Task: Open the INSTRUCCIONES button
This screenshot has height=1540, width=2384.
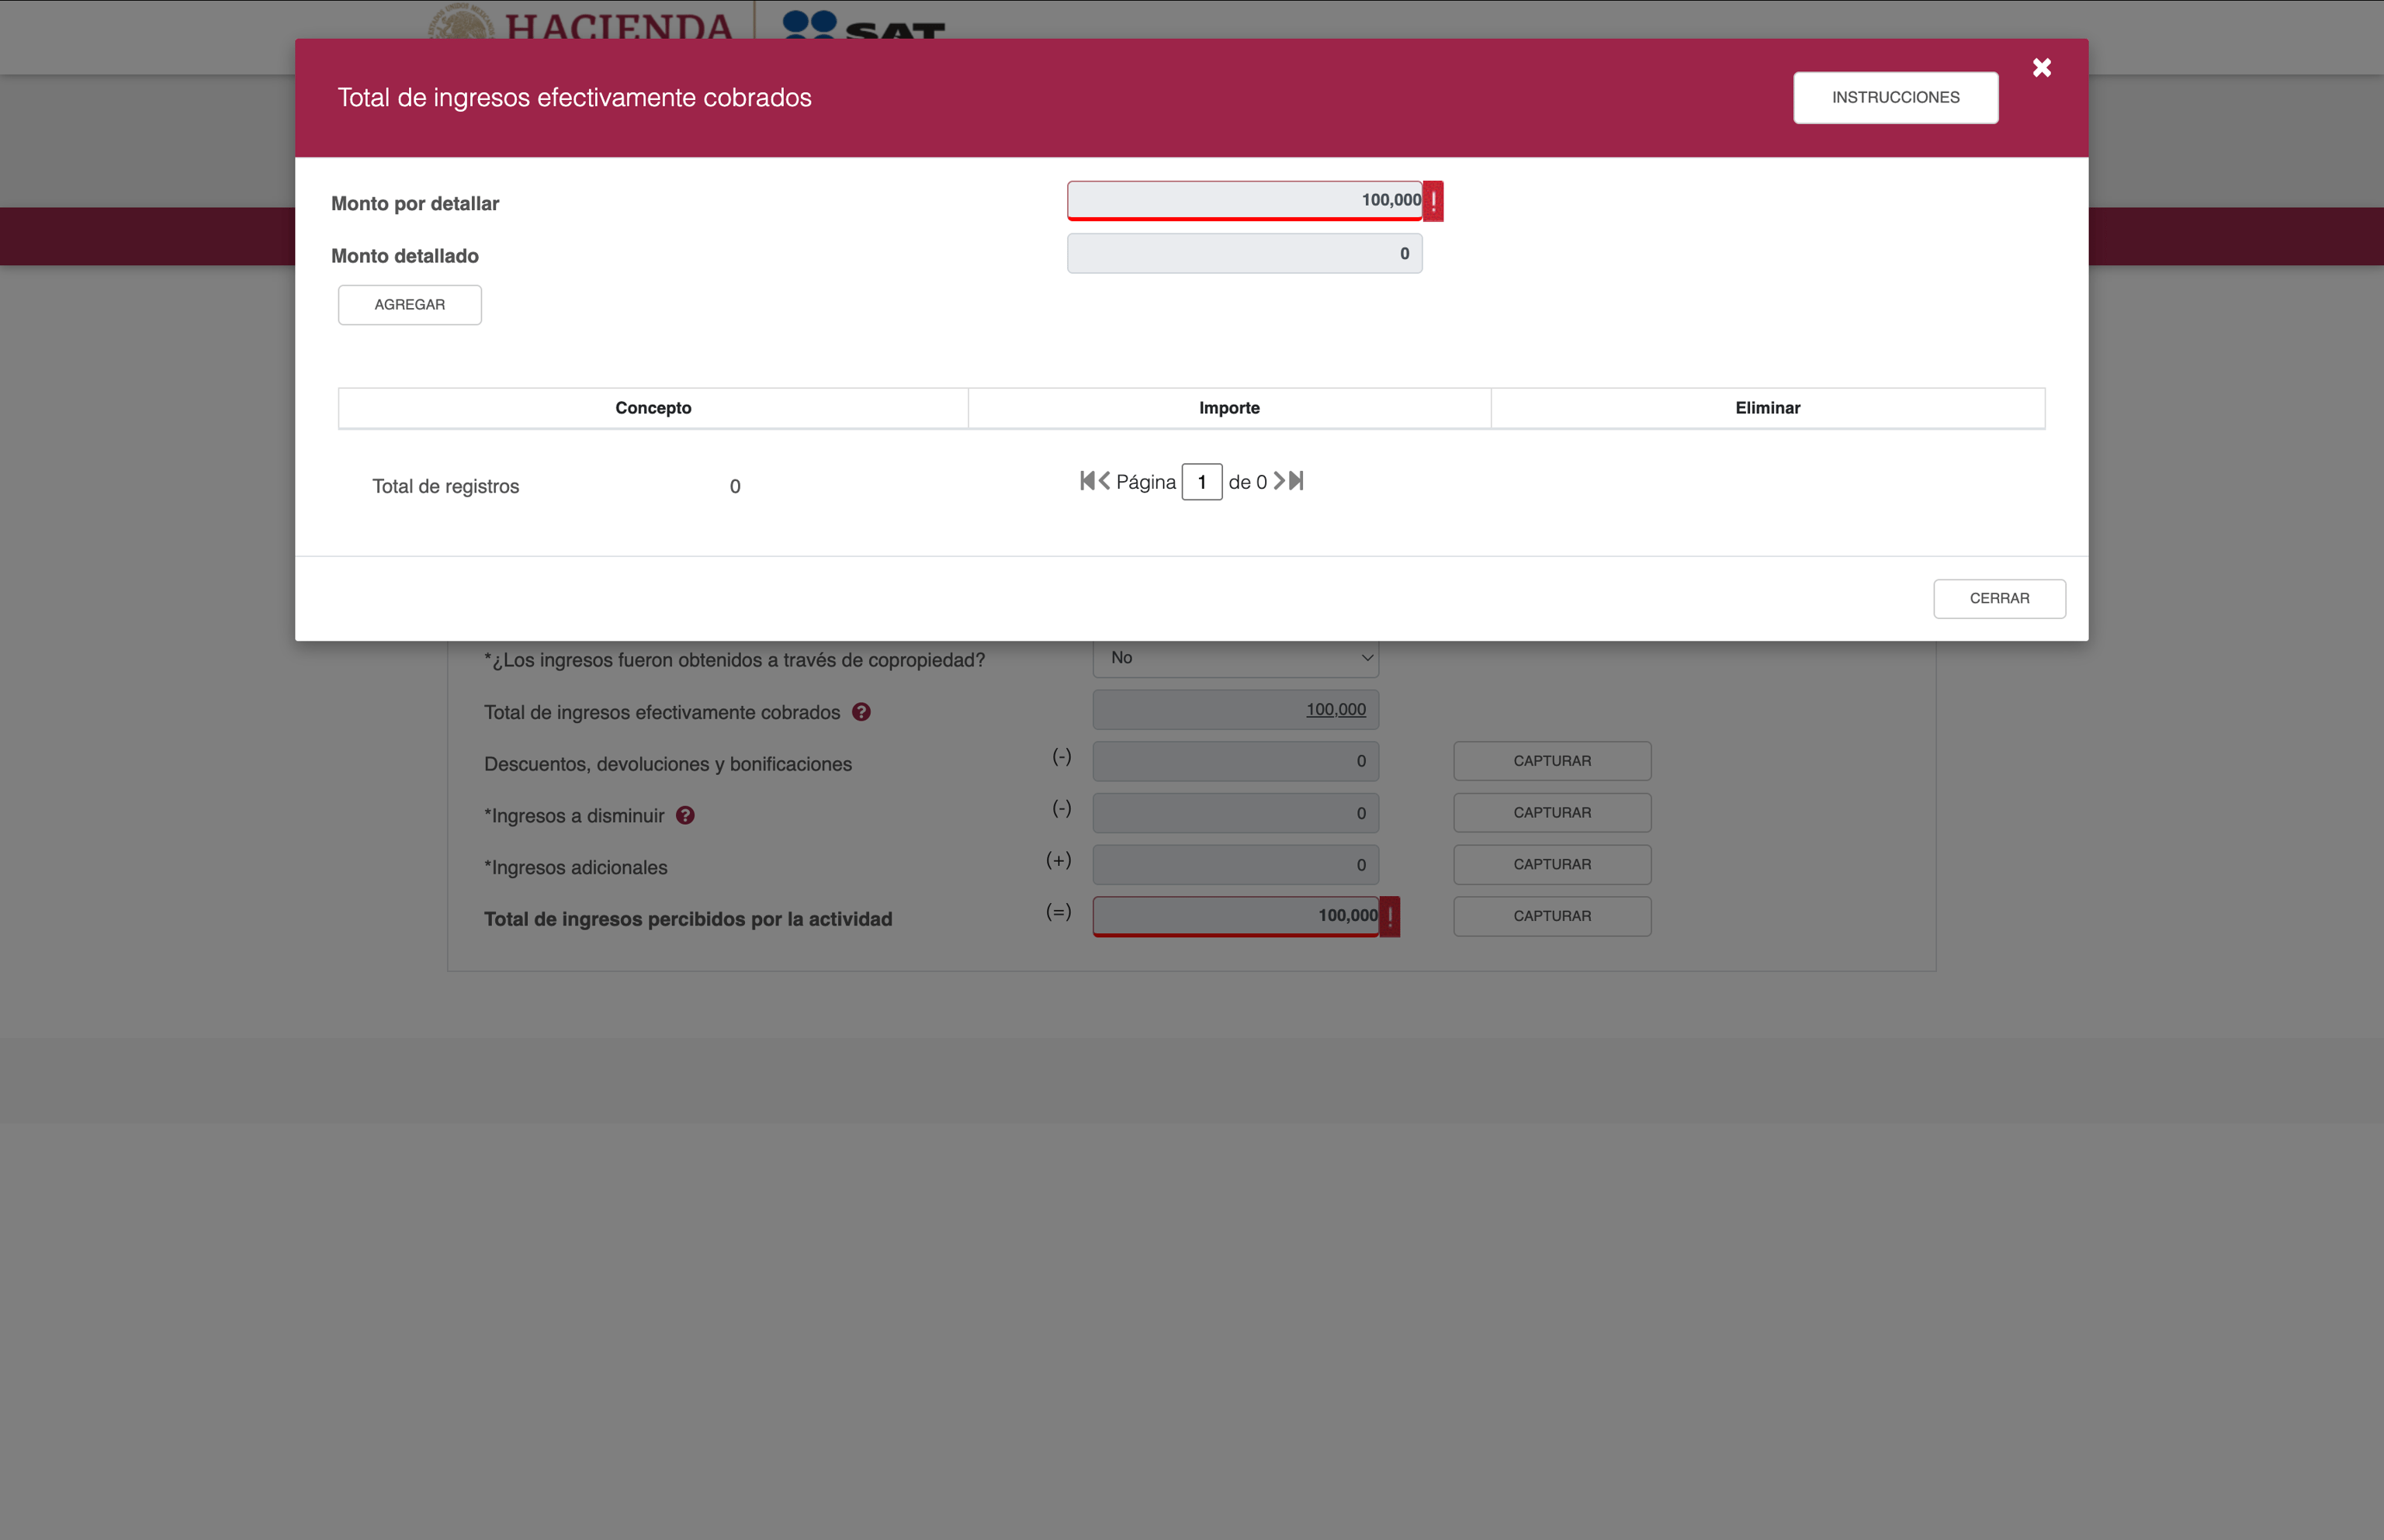Action: tap(1895, 97)
